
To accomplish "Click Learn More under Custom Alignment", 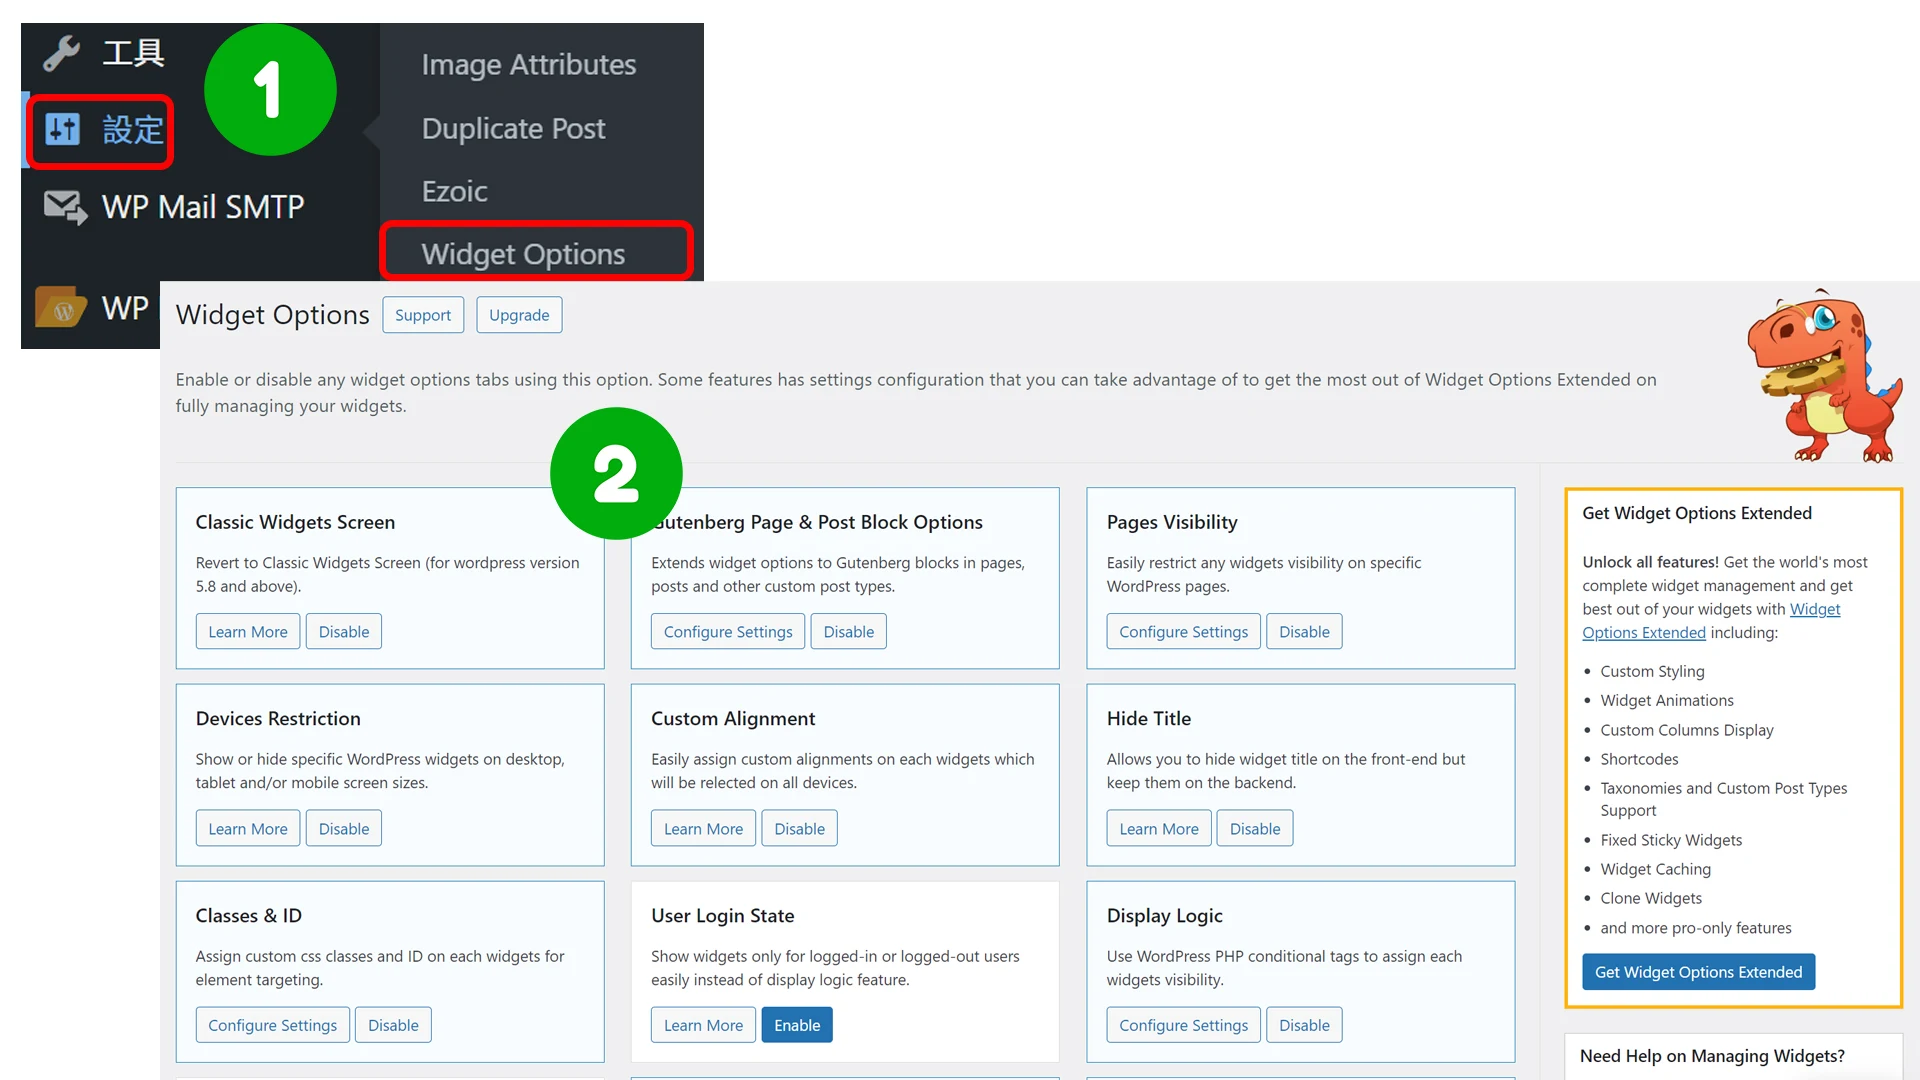I will 704,829.
